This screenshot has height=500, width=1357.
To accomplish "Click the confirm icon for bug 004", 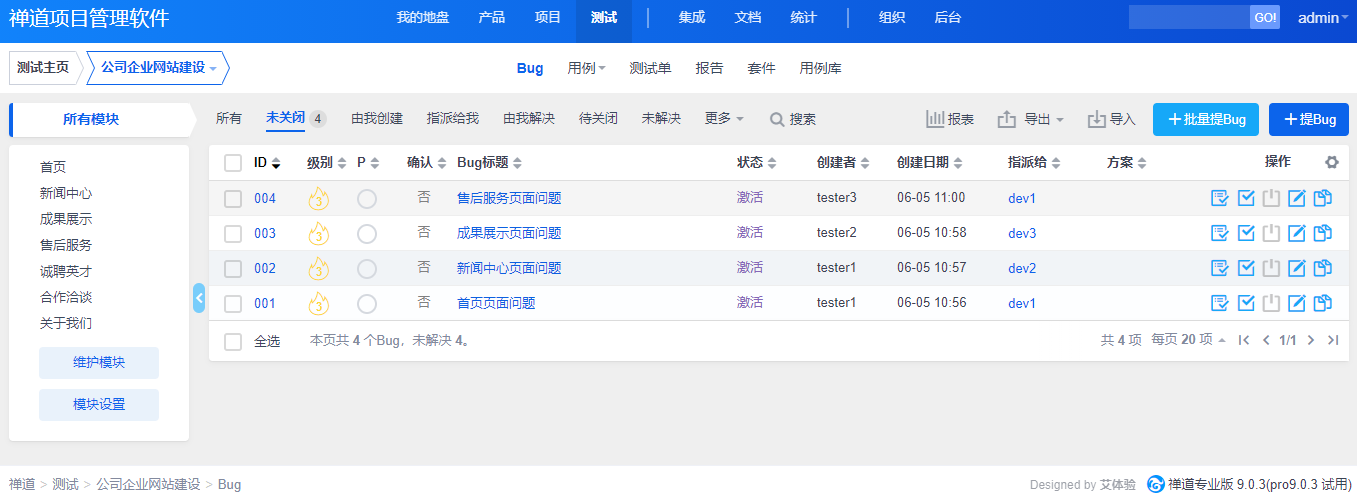I will 1219,198.
